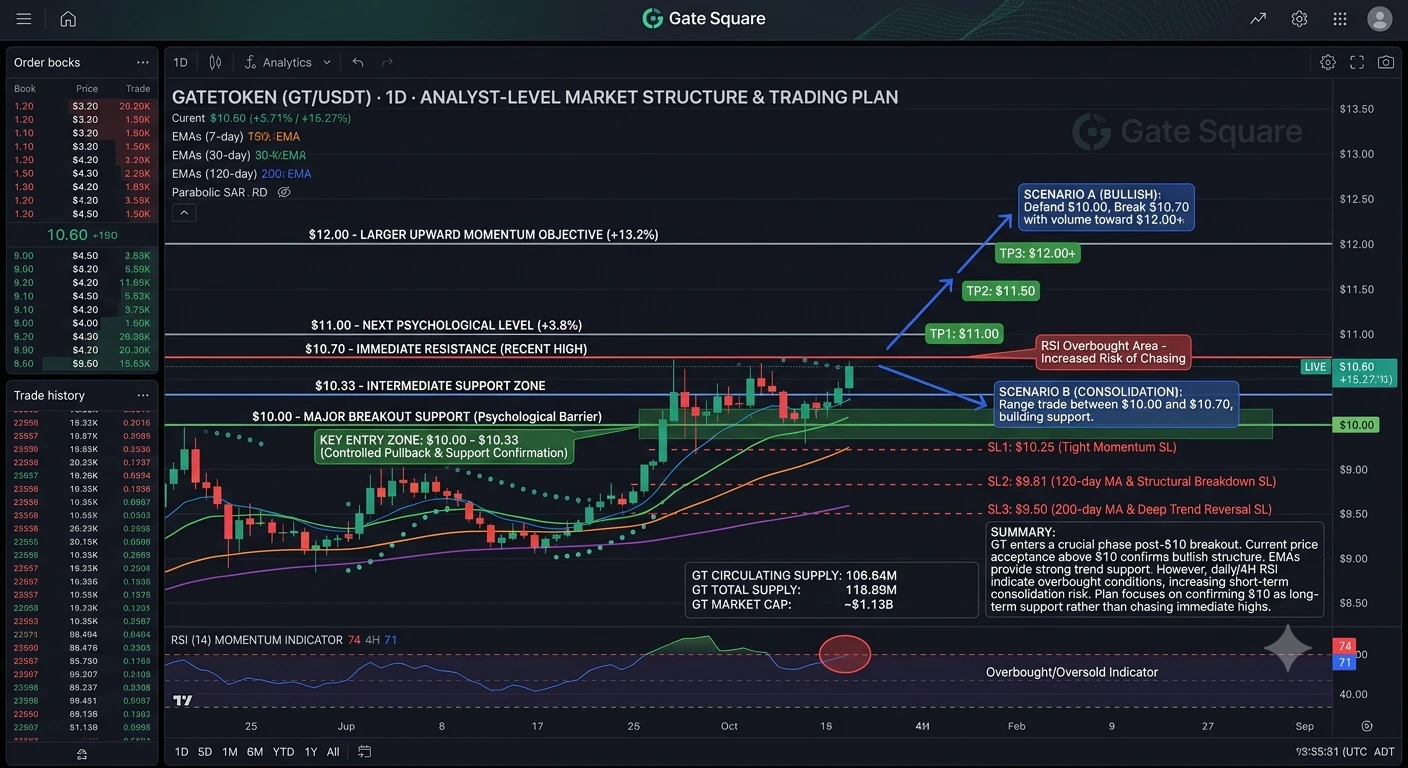Click the RSI (14) Momentum Indicator label
This screenshot has height=768, width=1408.
pos(256,640)
